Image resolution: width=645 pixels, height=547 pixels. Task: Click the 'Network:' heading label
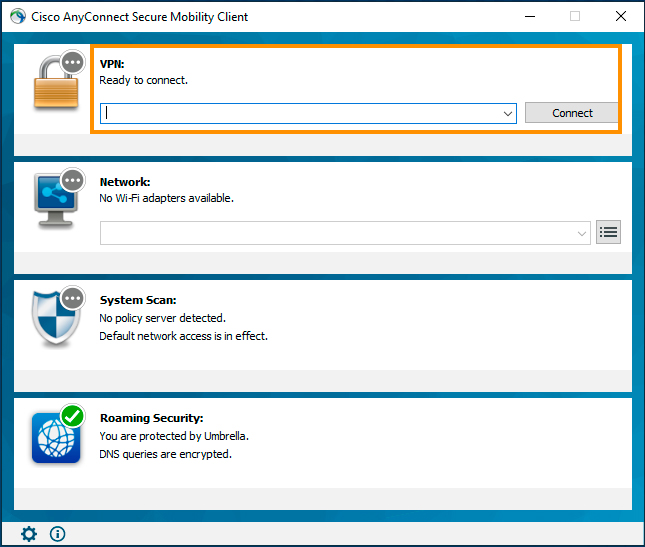click(x=125, y=182)
